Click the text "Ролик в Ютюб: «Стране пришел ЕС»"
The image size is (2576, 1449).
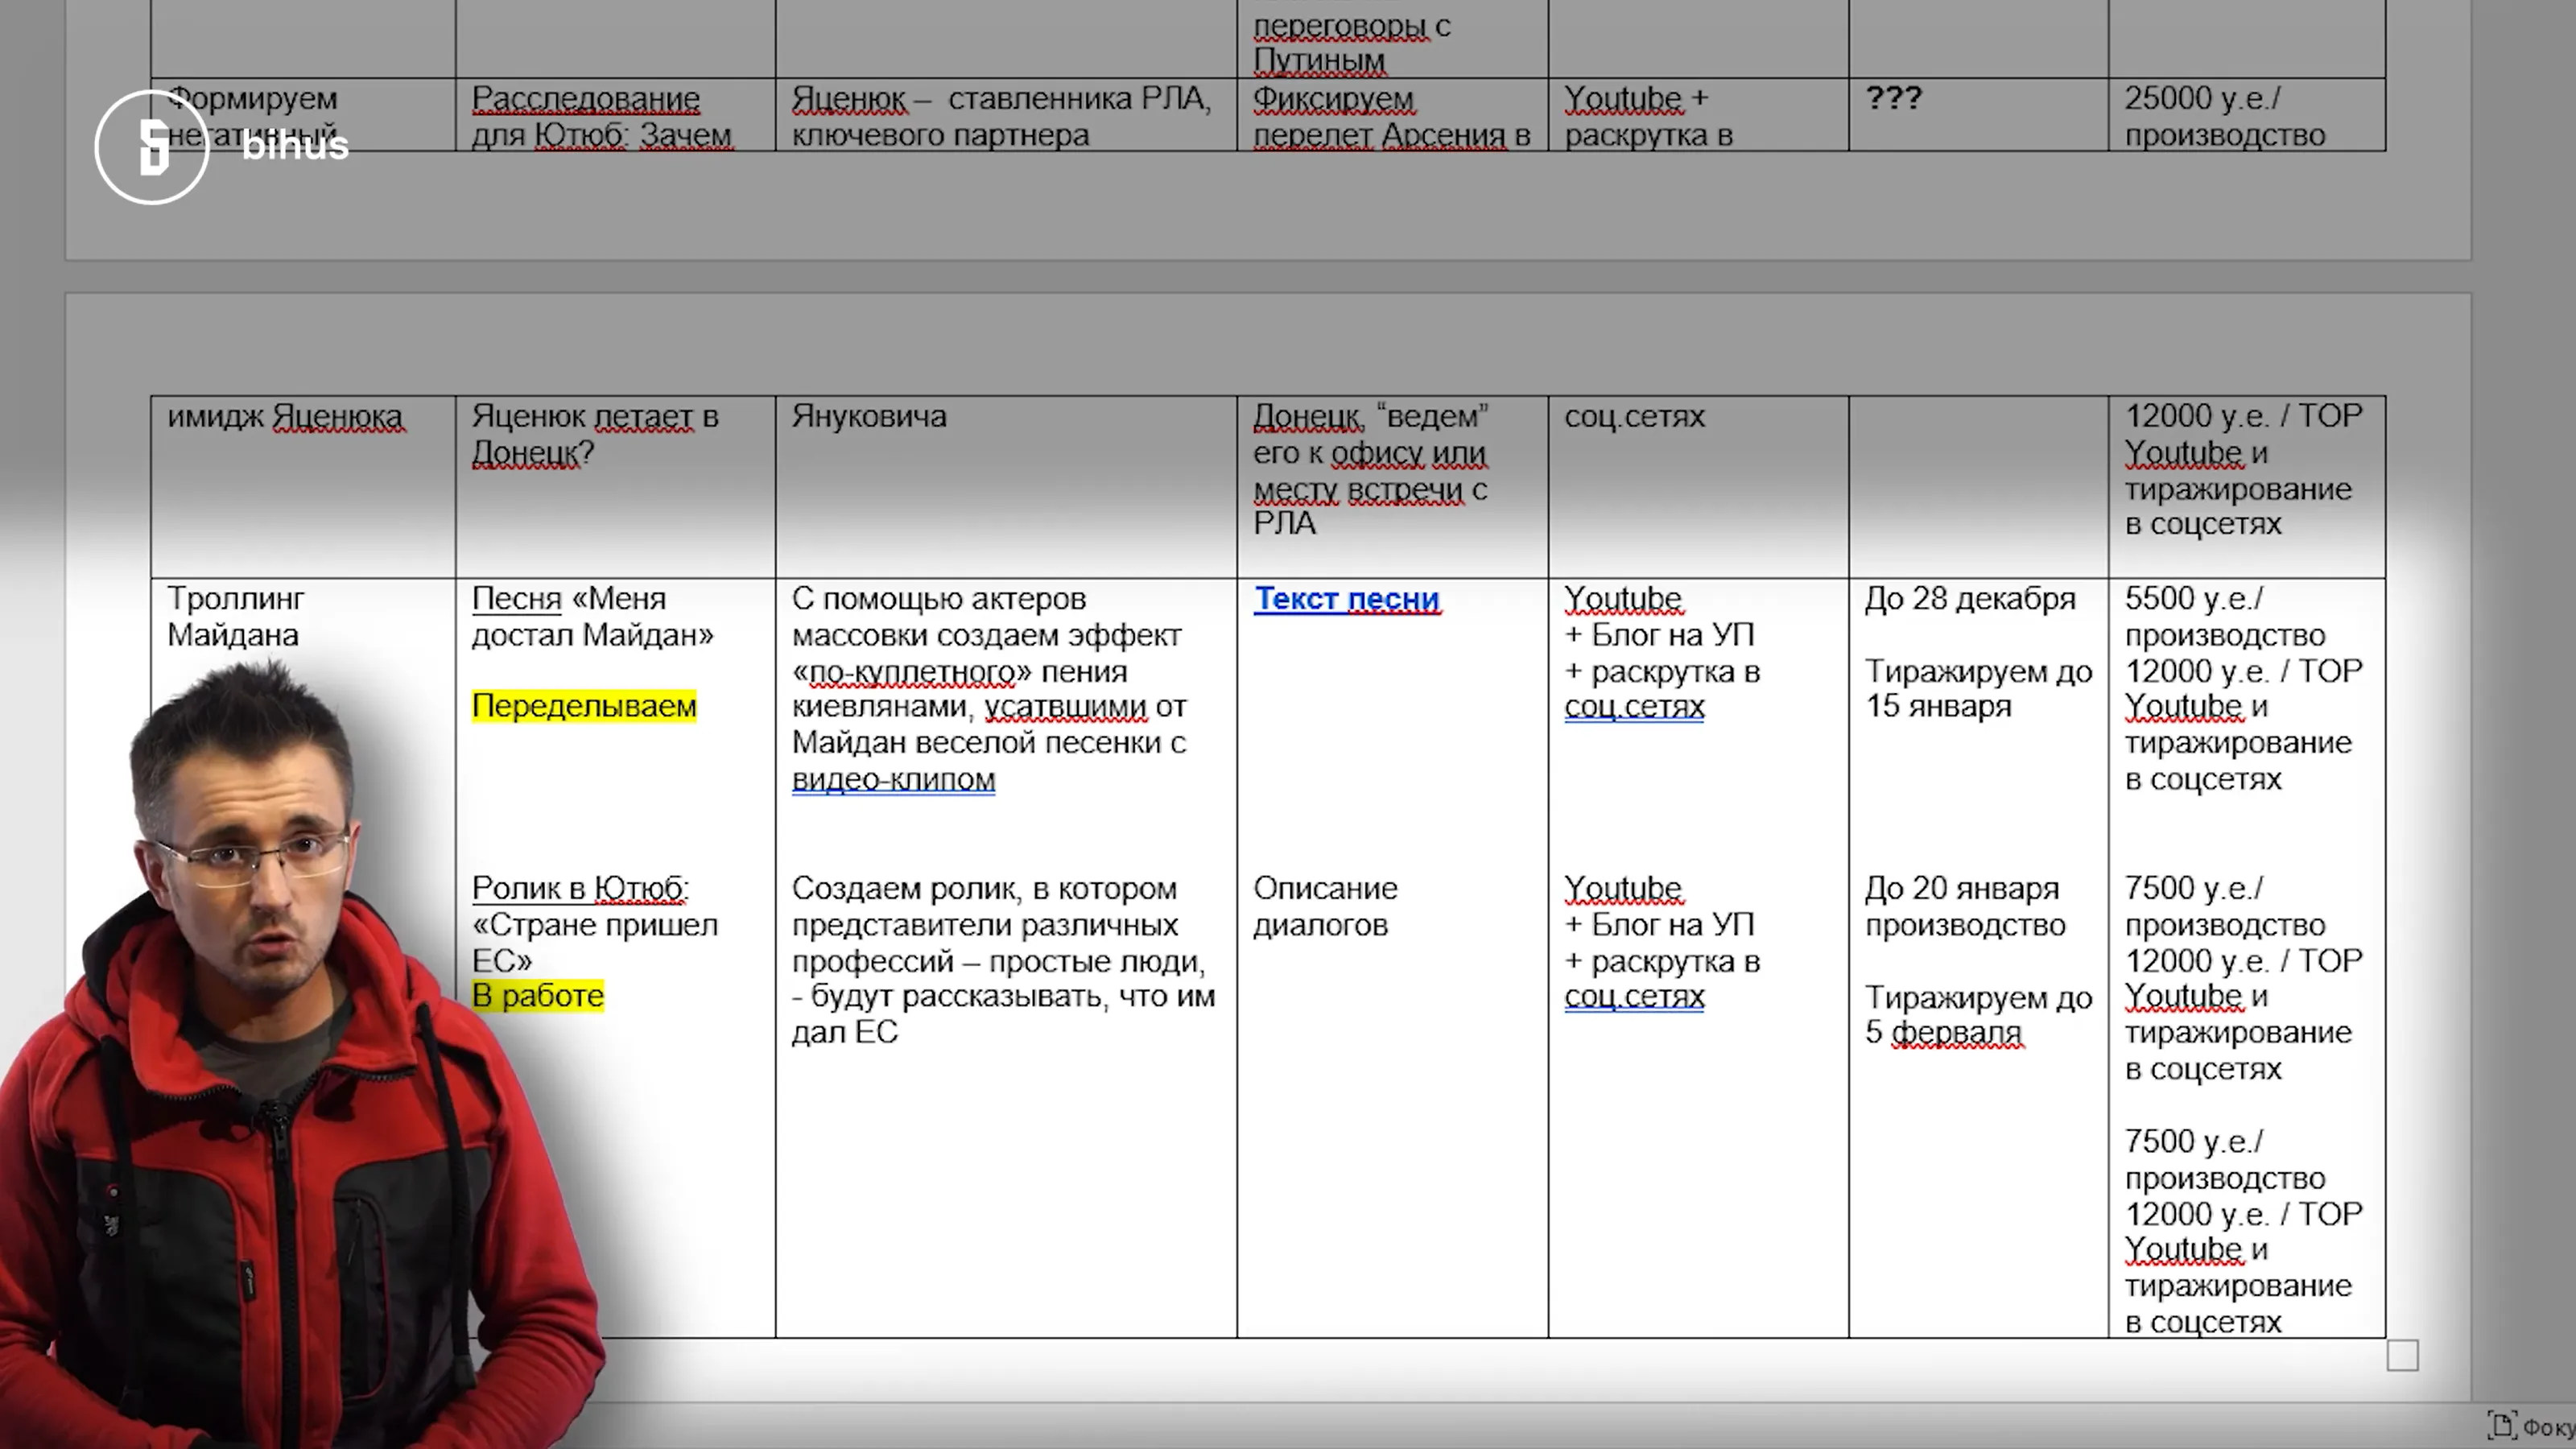[x=595, y=924]
